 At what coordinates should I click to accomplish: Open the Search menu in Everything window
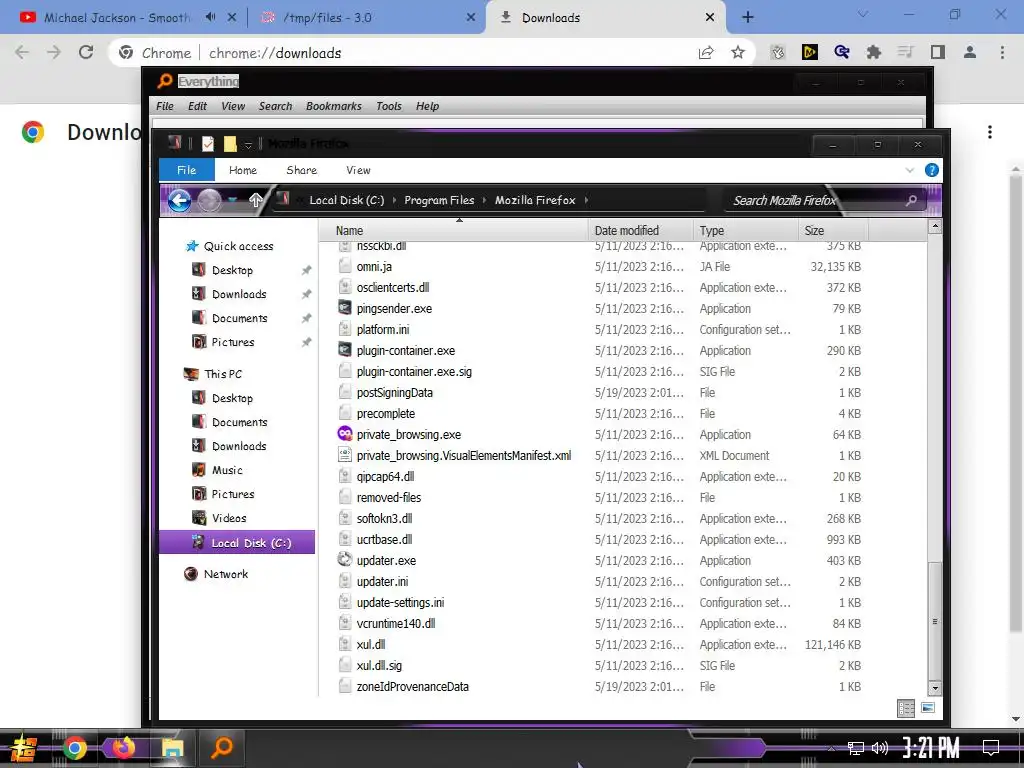click(x=275, y=106)
